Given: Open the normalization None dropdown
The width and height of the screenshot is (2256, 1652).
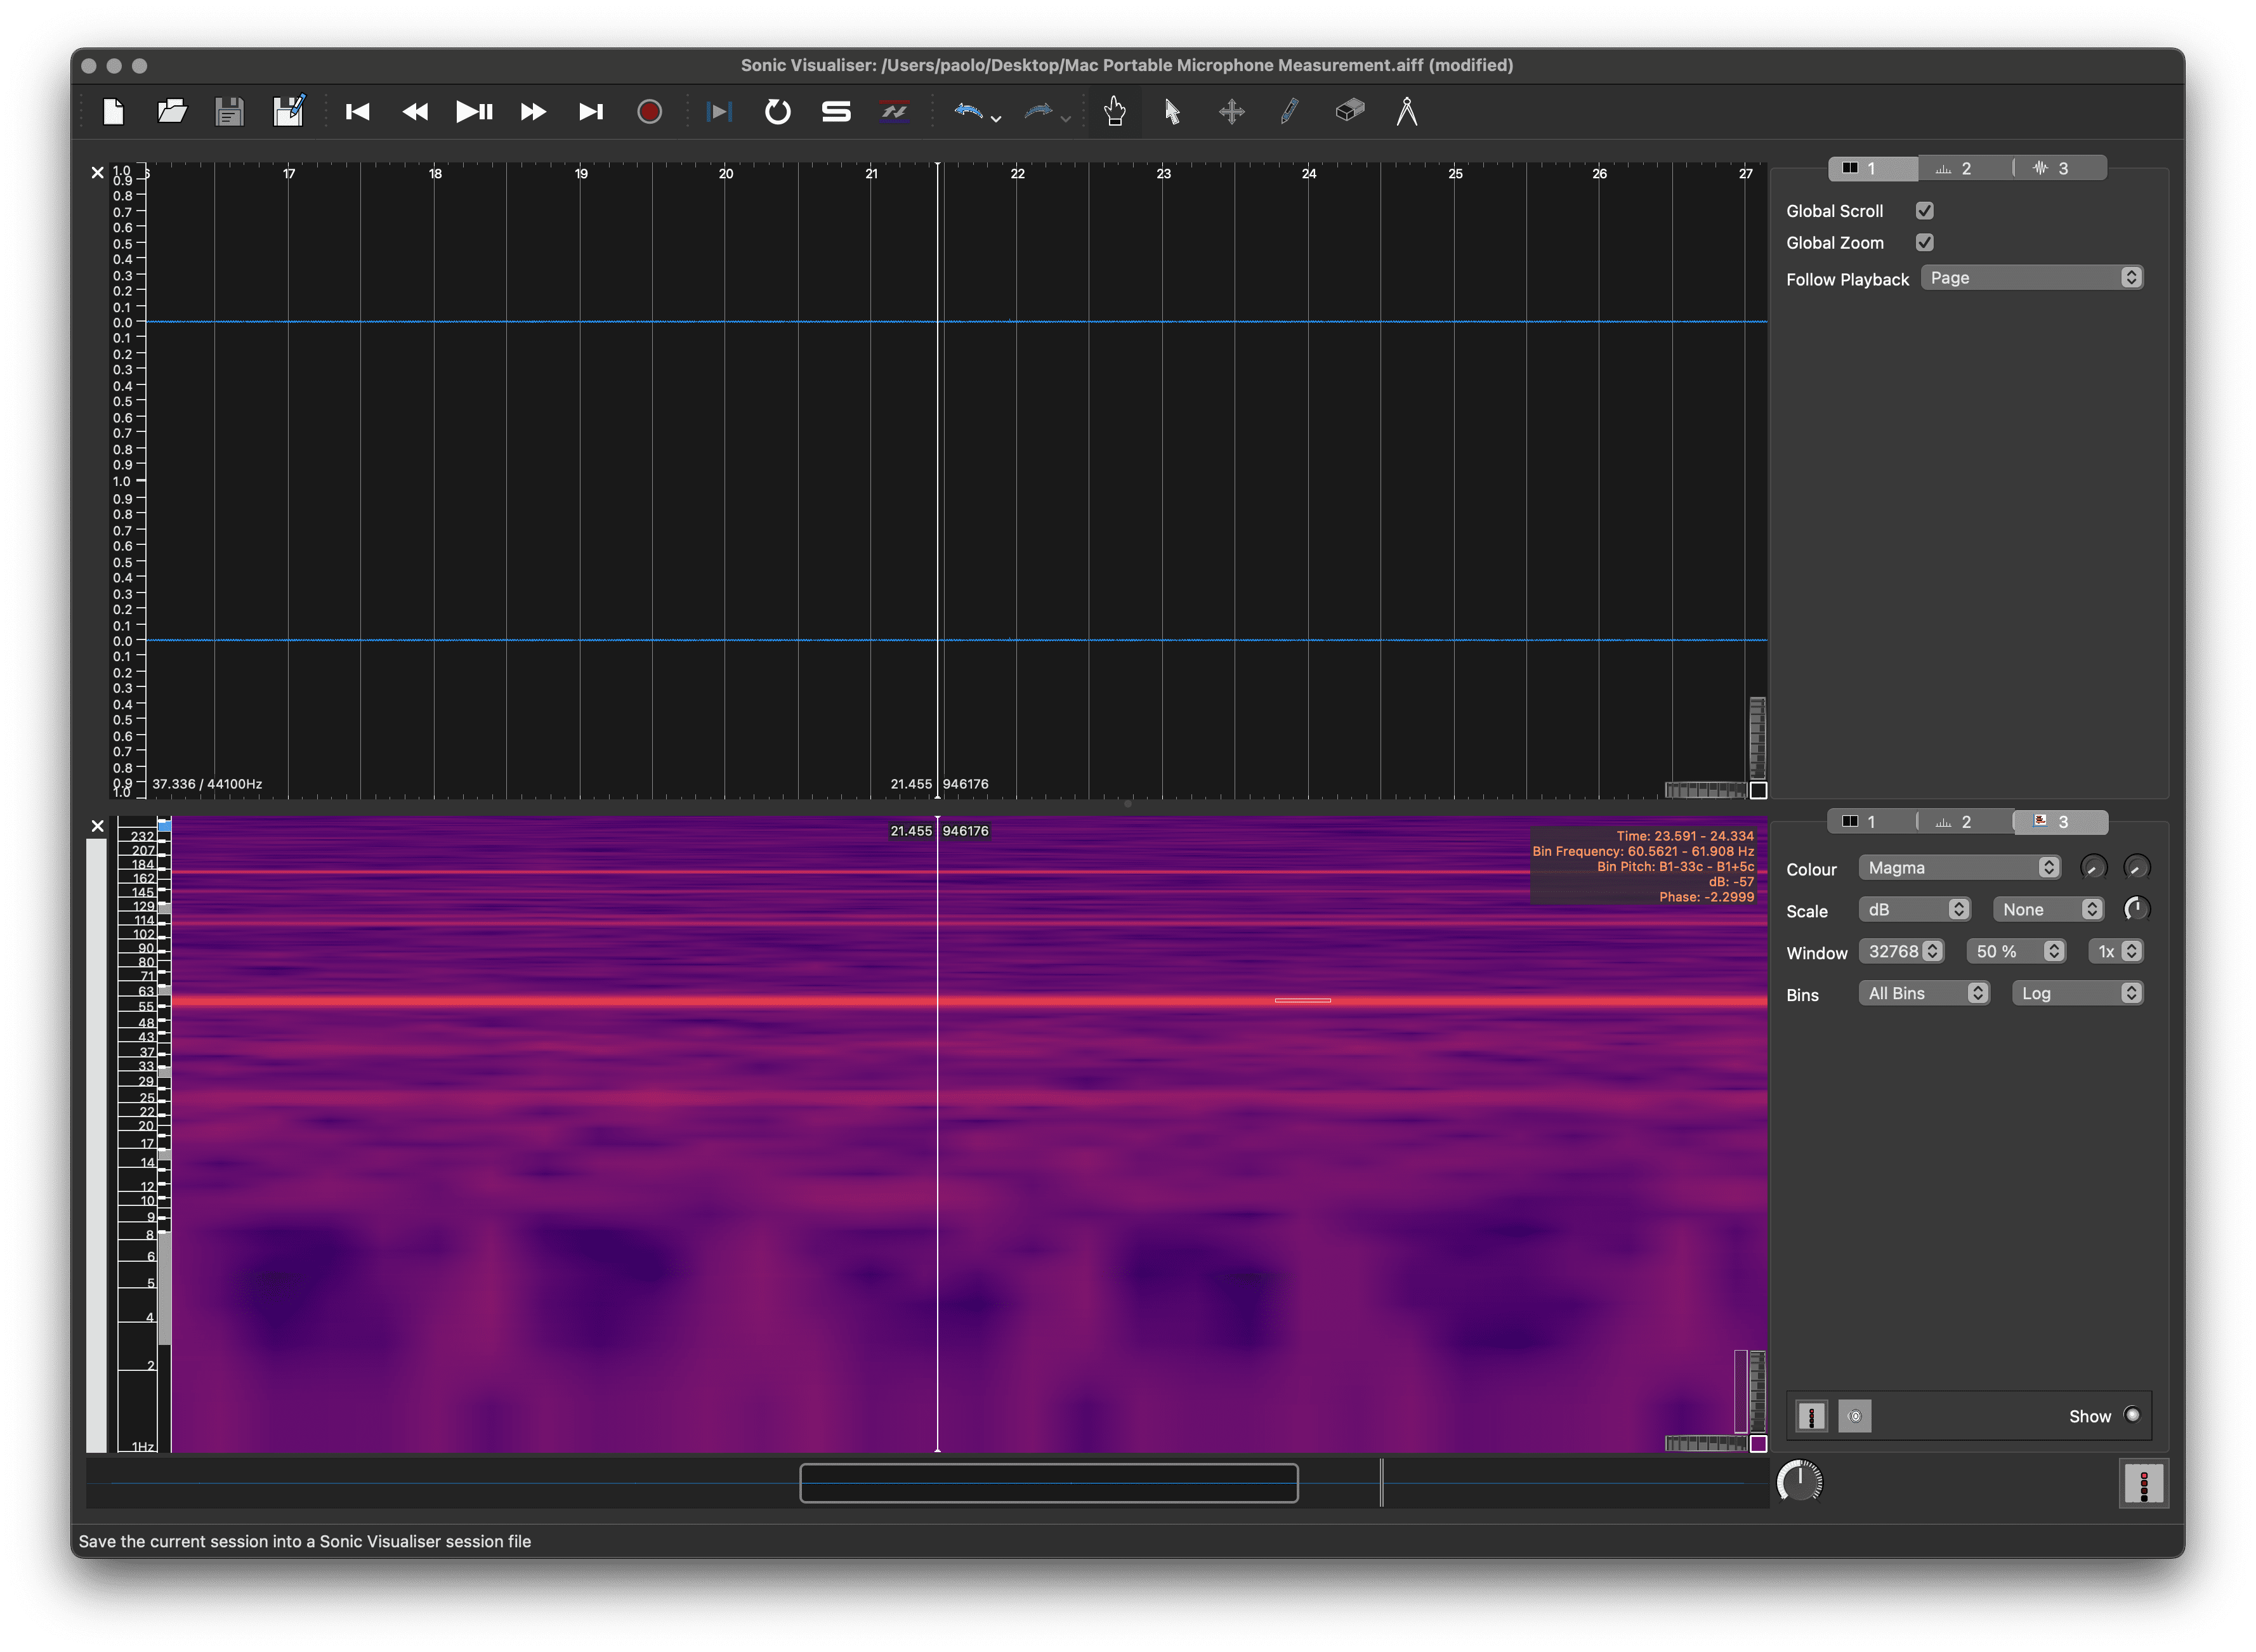Looking at the screenshot, I should 2048,910.
